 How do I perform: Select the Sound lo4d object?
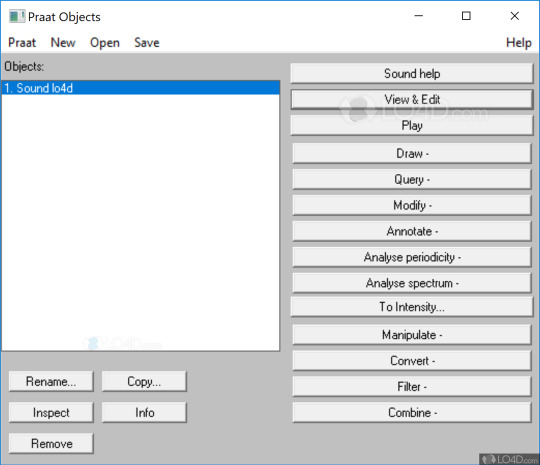pyautogui.click(x=141, y=88)
